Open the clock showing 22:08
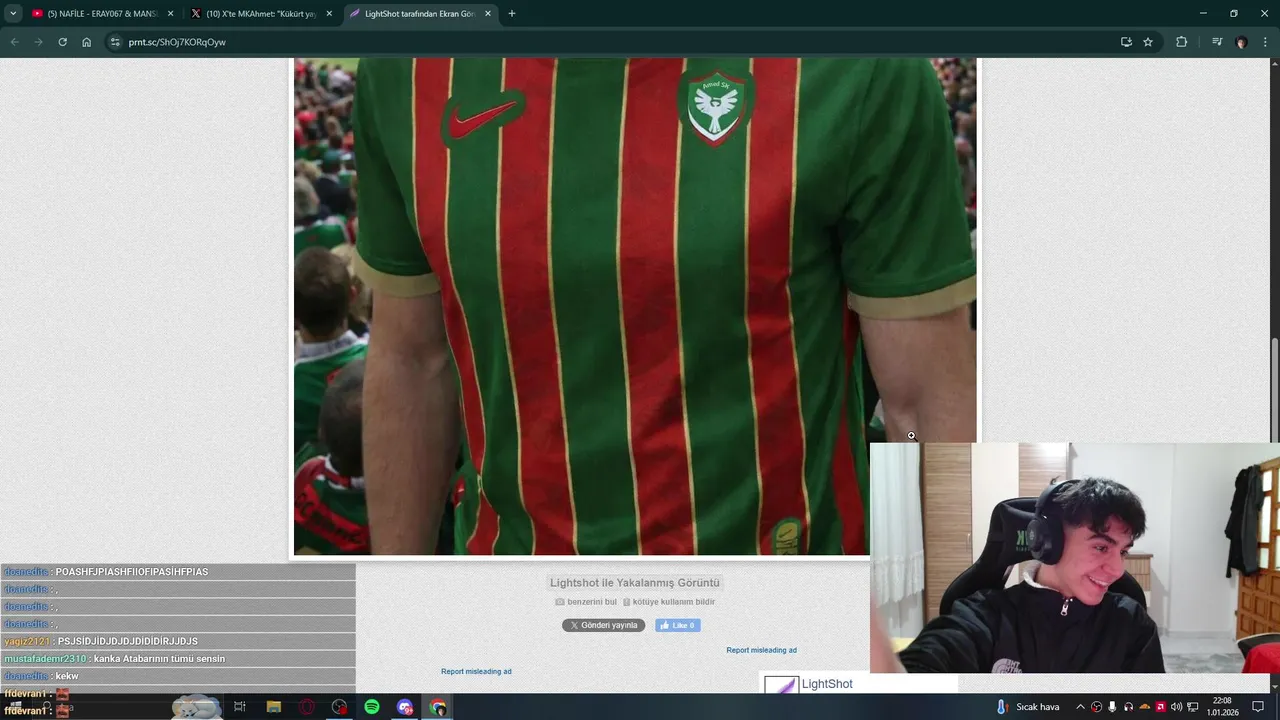 [1222, 707]
